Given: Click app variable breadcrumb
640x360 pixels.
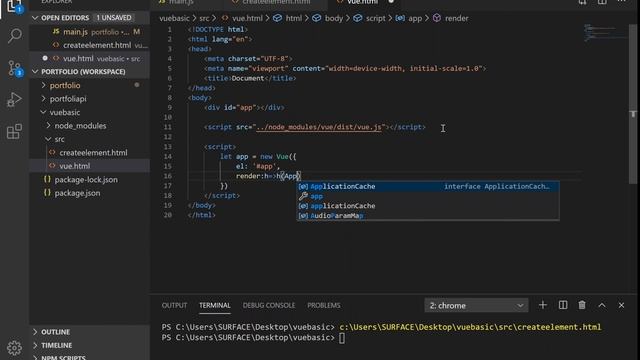Looking at the screenshot, I should tap(409, 18).
